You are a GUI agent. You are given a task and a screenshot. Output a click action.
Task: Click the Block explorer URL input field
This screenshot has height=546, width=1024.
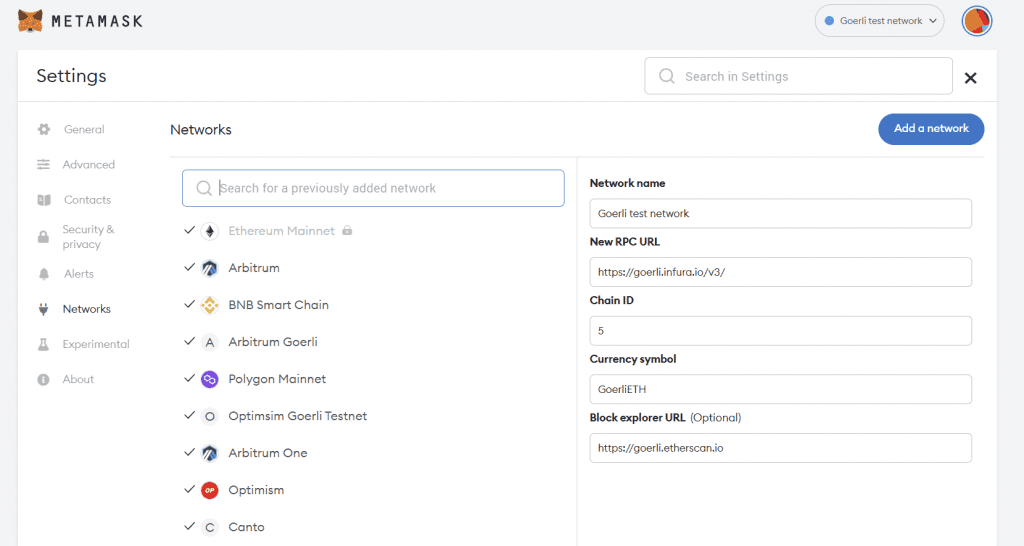pos(780,448)
